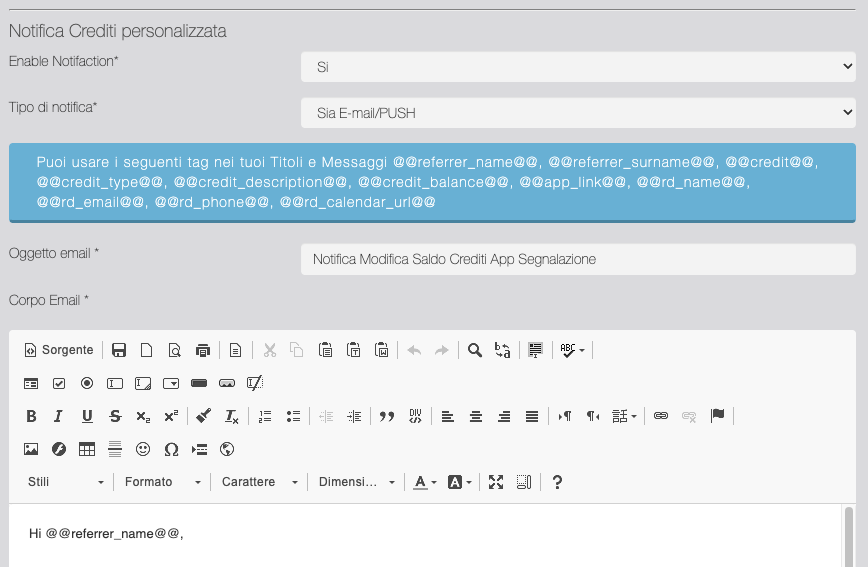Insert a checkbox form element
The height and width of the screenshot is (567, 868).
[x=59, y=383]
